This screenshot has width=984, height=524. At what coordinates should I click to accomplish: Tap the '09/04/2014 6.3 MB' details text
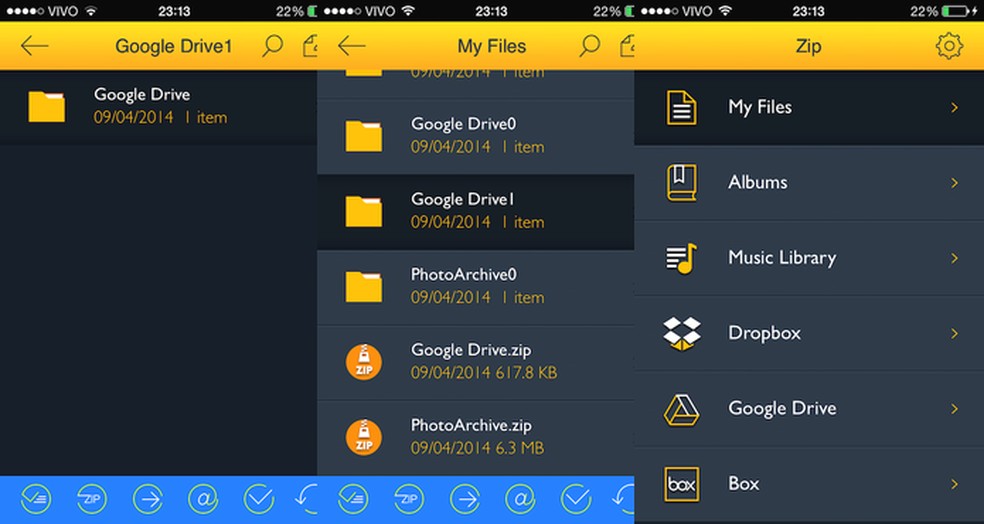(x=478, y=448)
